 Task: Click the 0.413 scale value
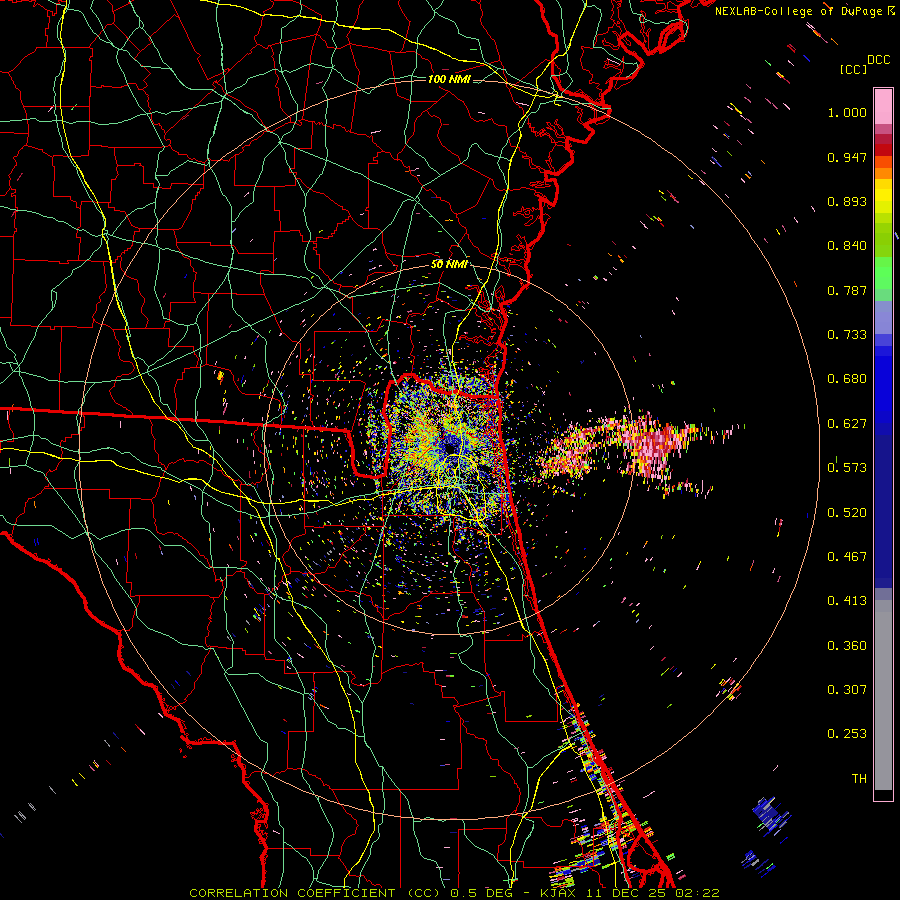847,601
